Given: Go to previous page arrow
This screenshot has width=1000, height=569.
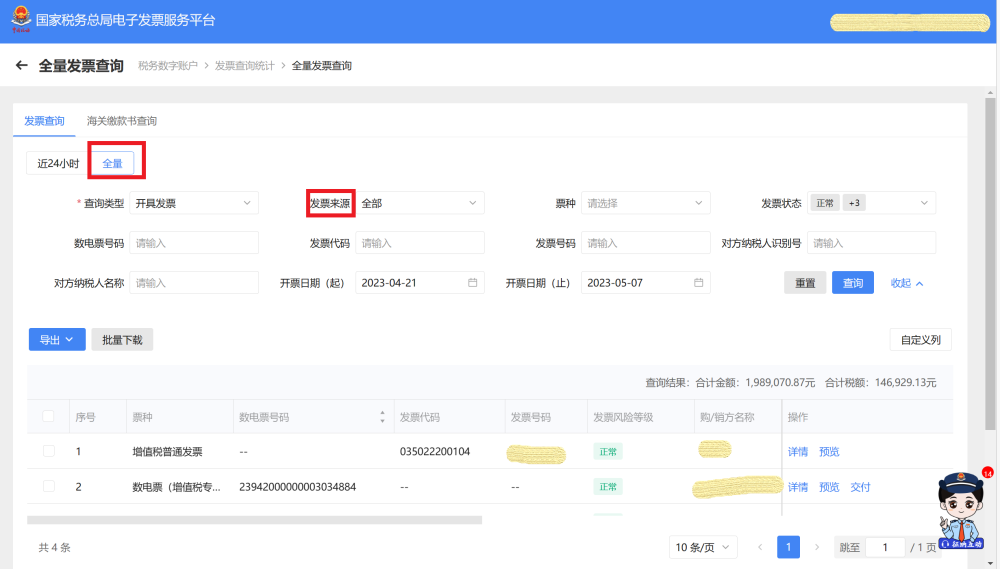Looking at the screenshot, I should (x=760, y=547).
